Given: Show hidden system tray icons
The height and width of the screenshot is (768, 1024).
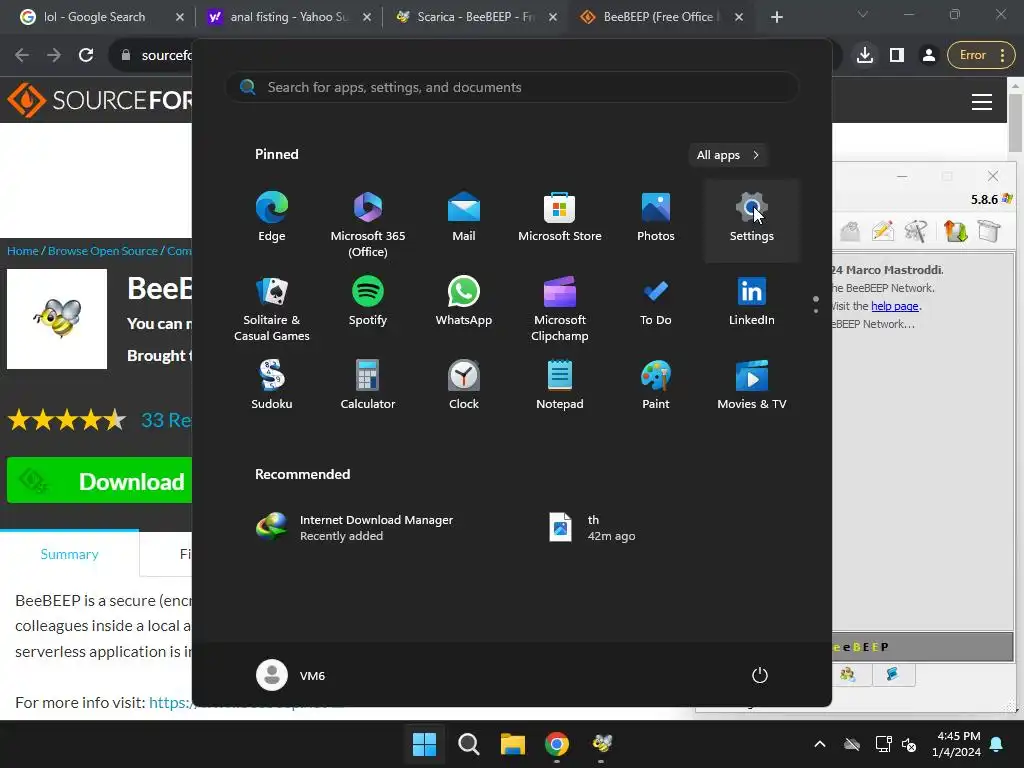Looking at the screenshot, I should tap(820, 744).
